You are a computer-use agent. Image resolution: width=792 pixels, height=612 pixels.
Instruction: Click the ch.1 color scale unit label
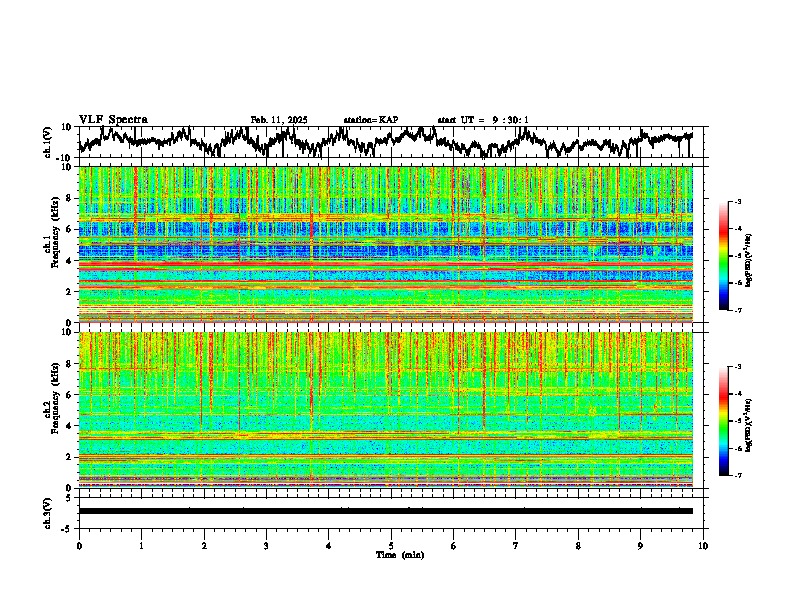(749, 260)
